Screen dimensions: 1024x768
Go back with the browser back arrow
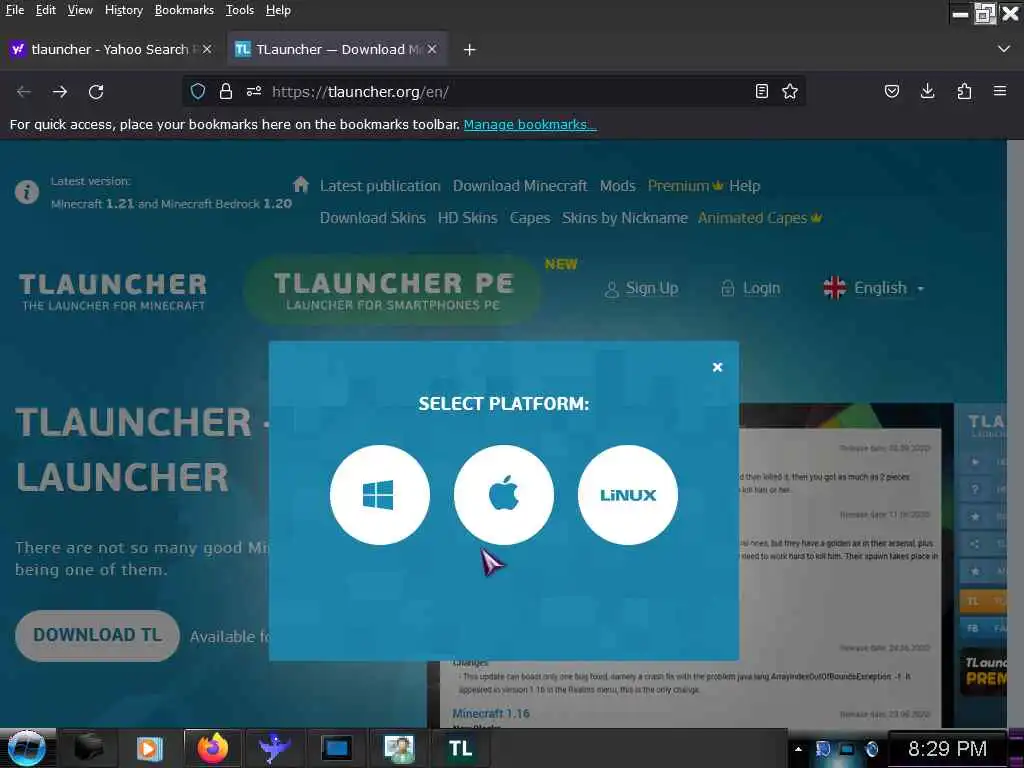24,91
